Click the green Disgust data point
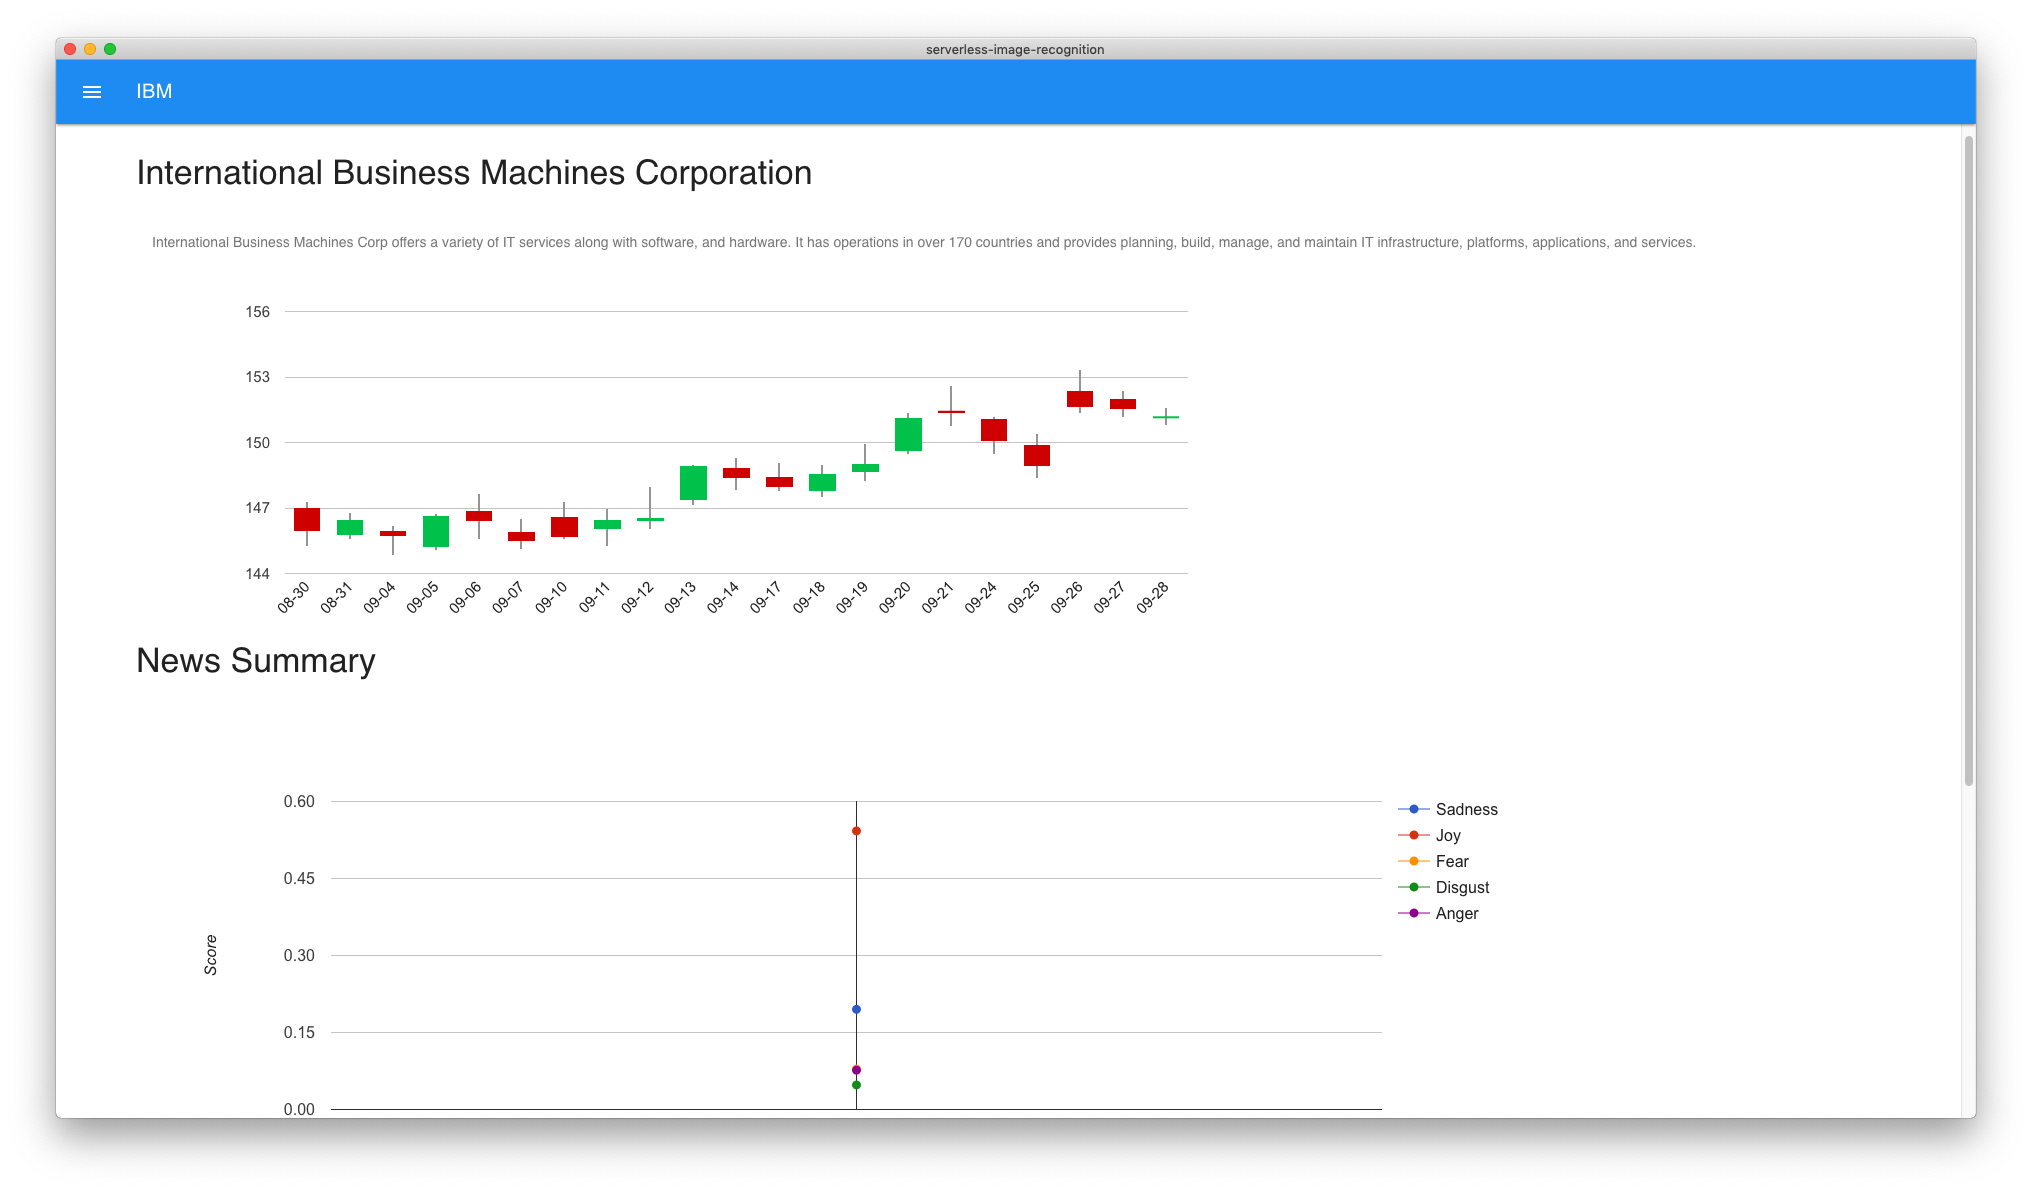The width and height of the screenshot is (2032, 1192). pos(856,1085)
